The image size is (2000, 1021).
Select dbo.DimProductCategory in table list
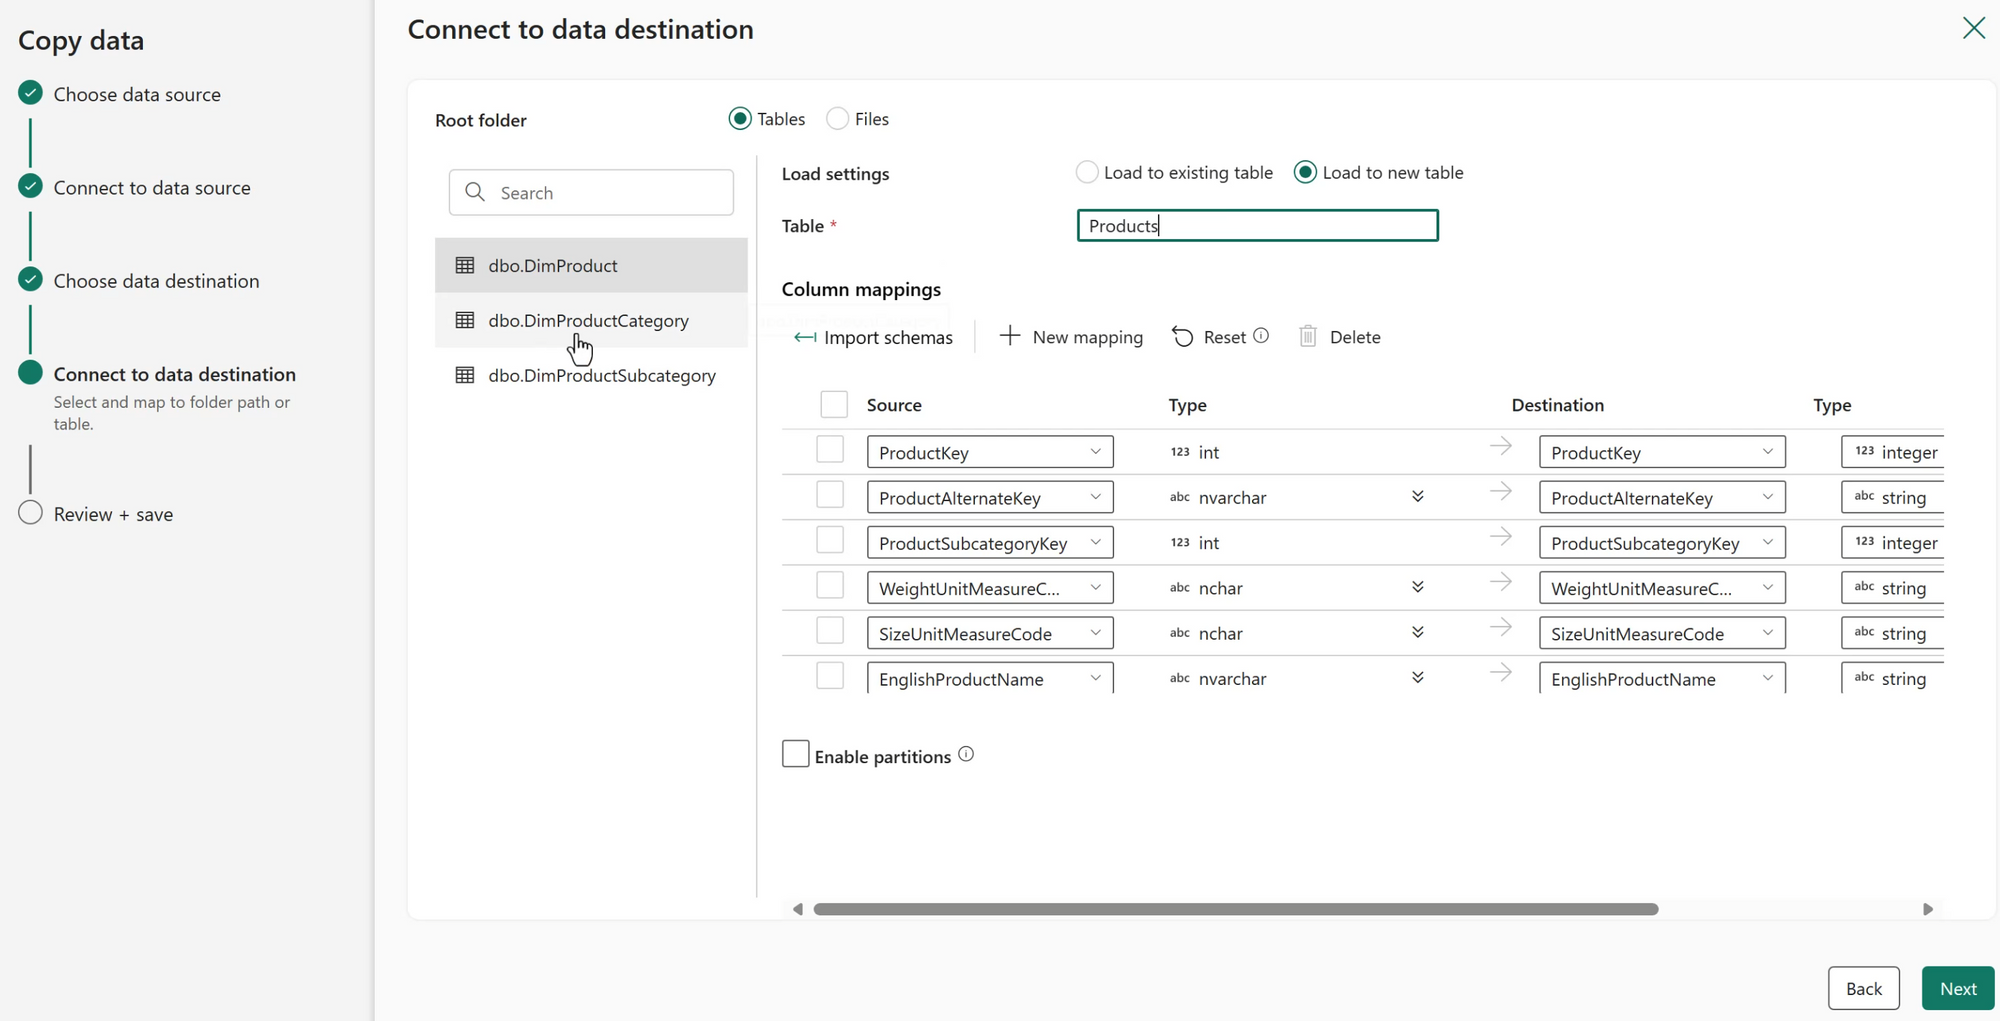590,321
